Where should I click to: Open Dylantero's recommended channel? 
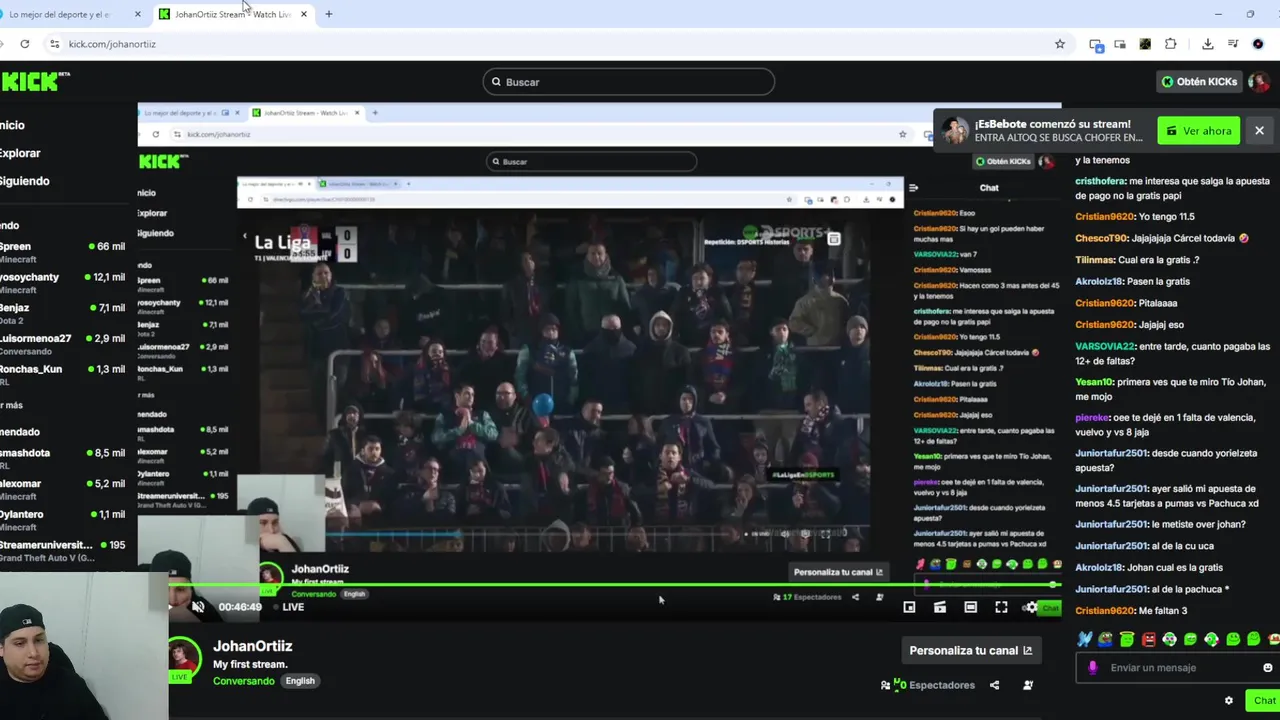click(62, 520)
